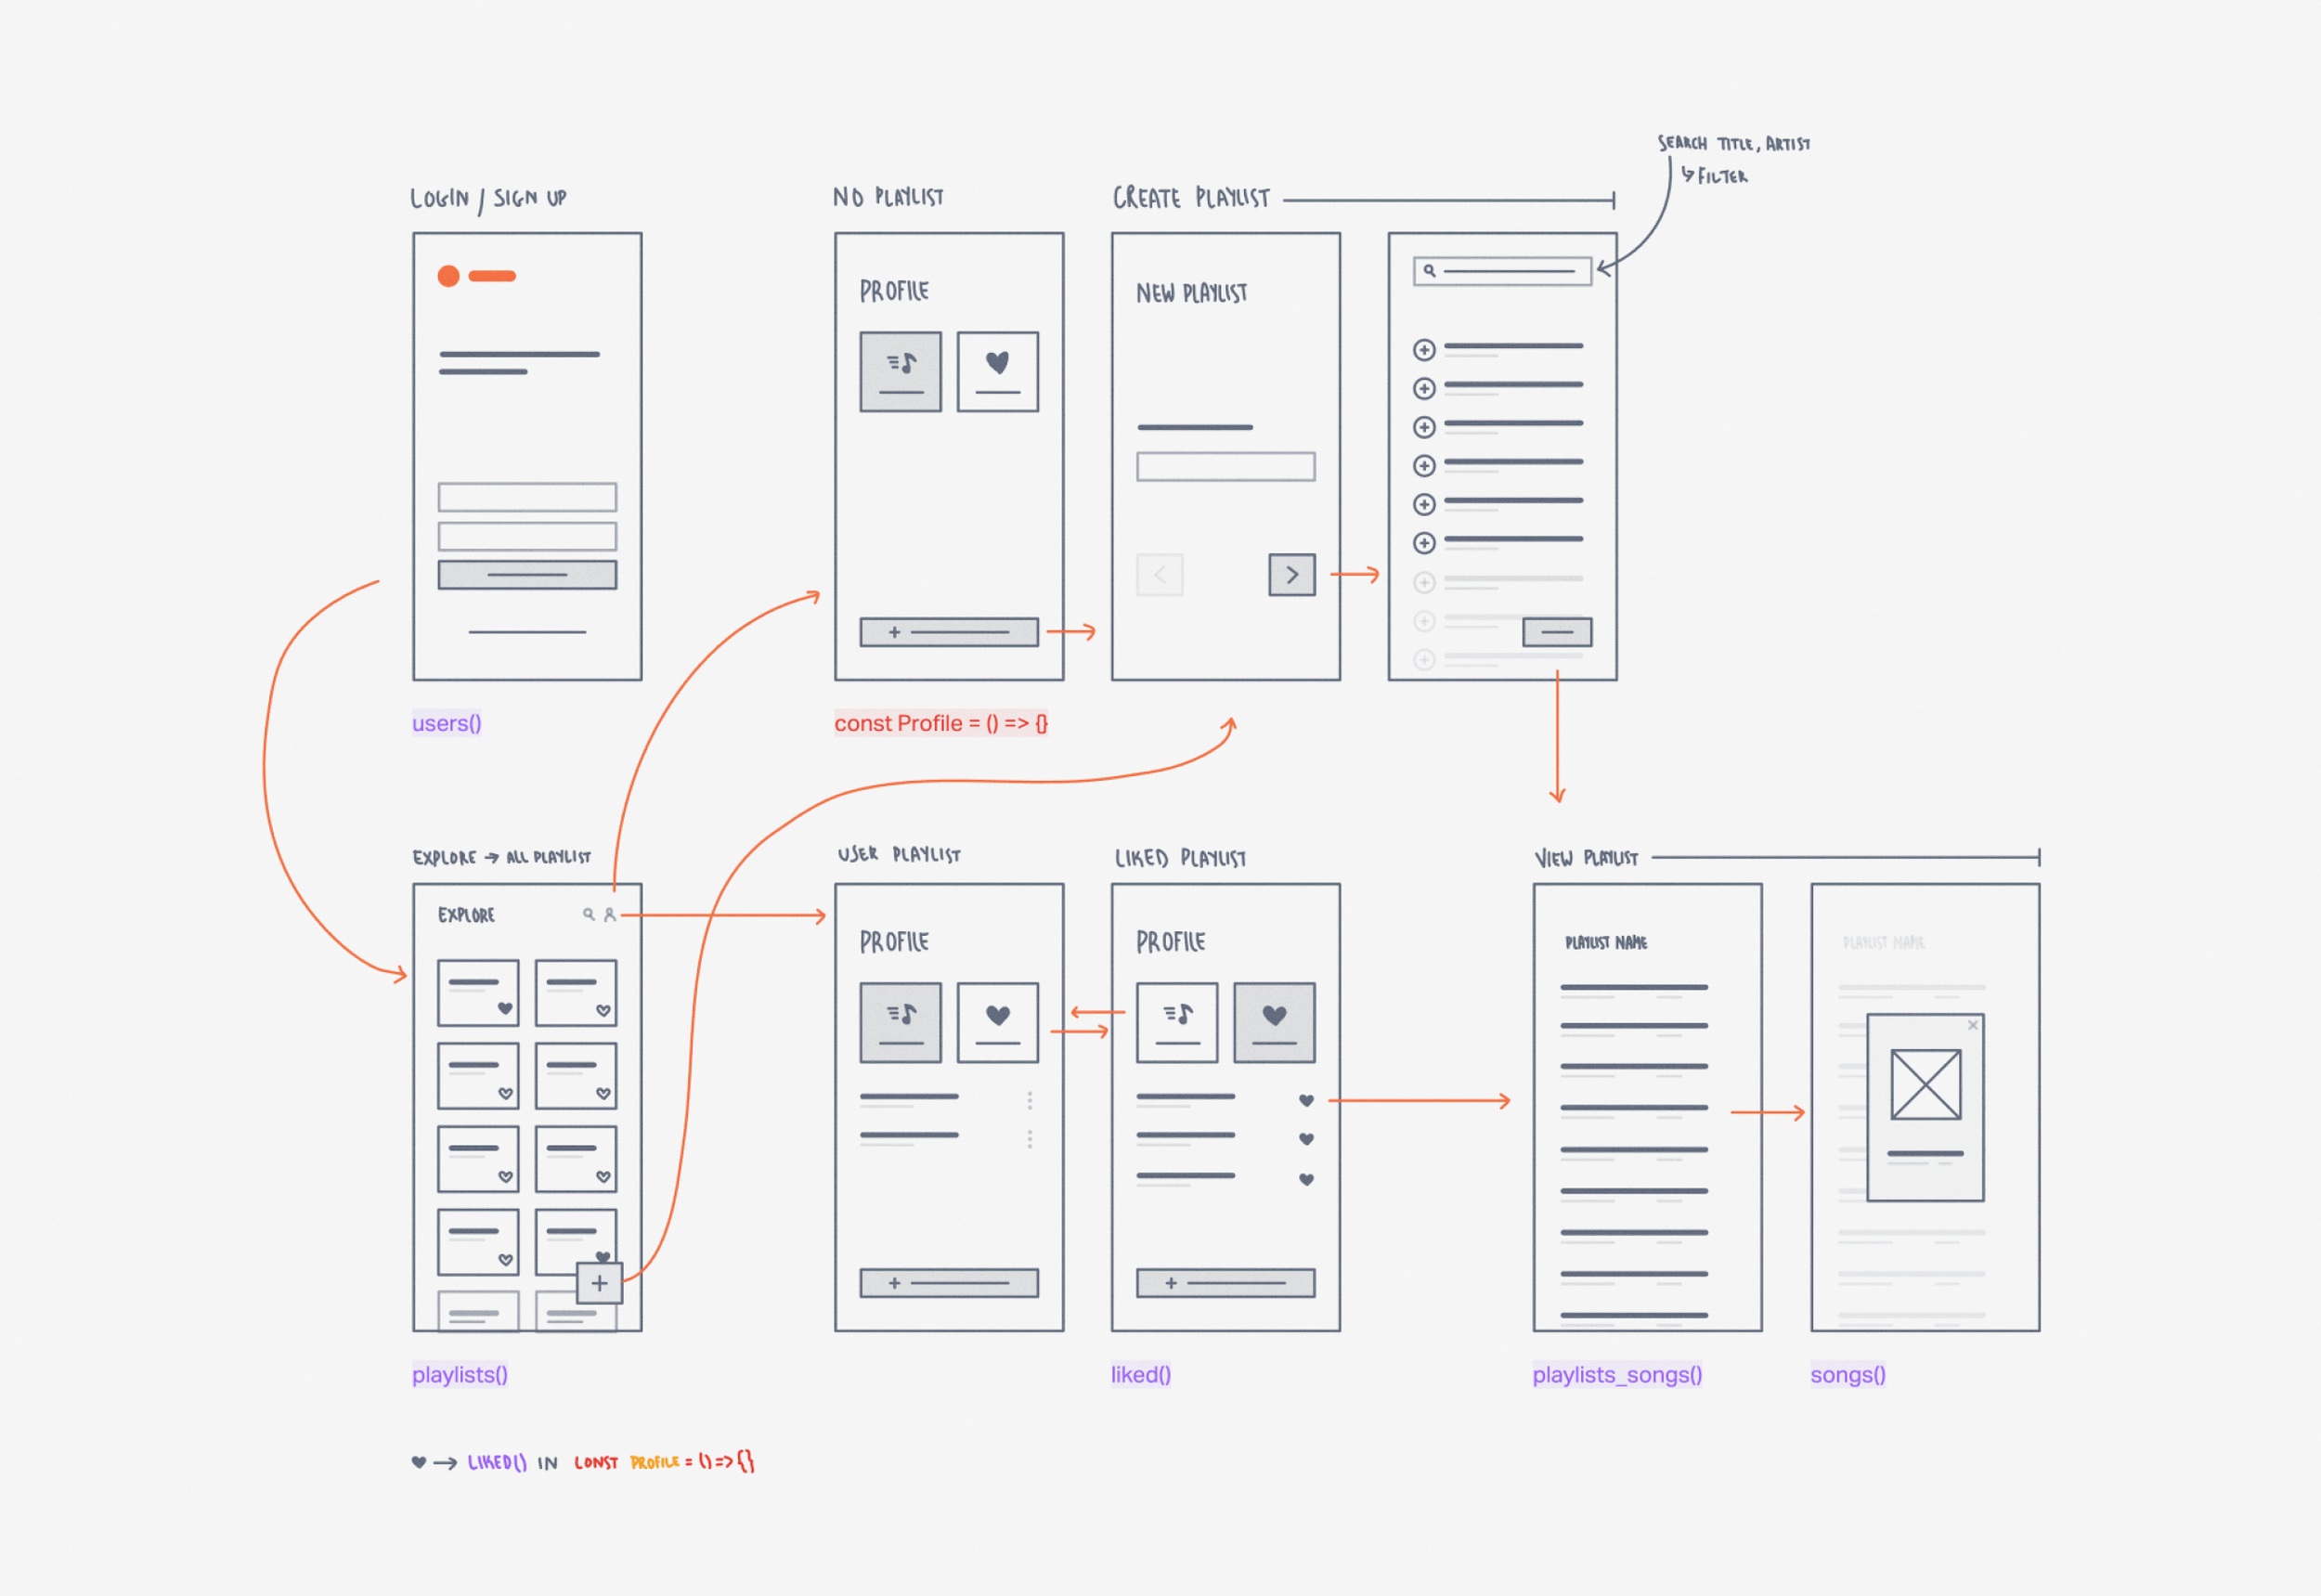
Task: Close the song detail popup
Action: click(x=1972, y=1025)
